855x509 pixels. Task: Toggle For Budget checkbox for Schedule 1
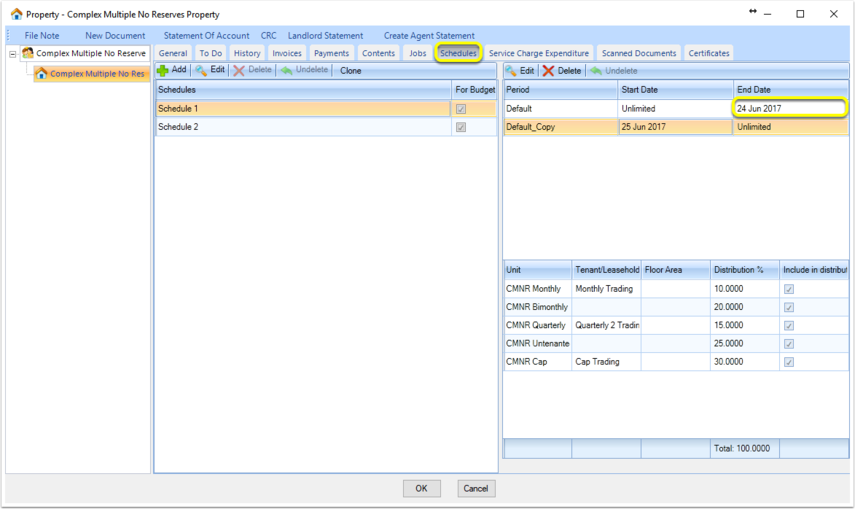click(x=461, y=109)
